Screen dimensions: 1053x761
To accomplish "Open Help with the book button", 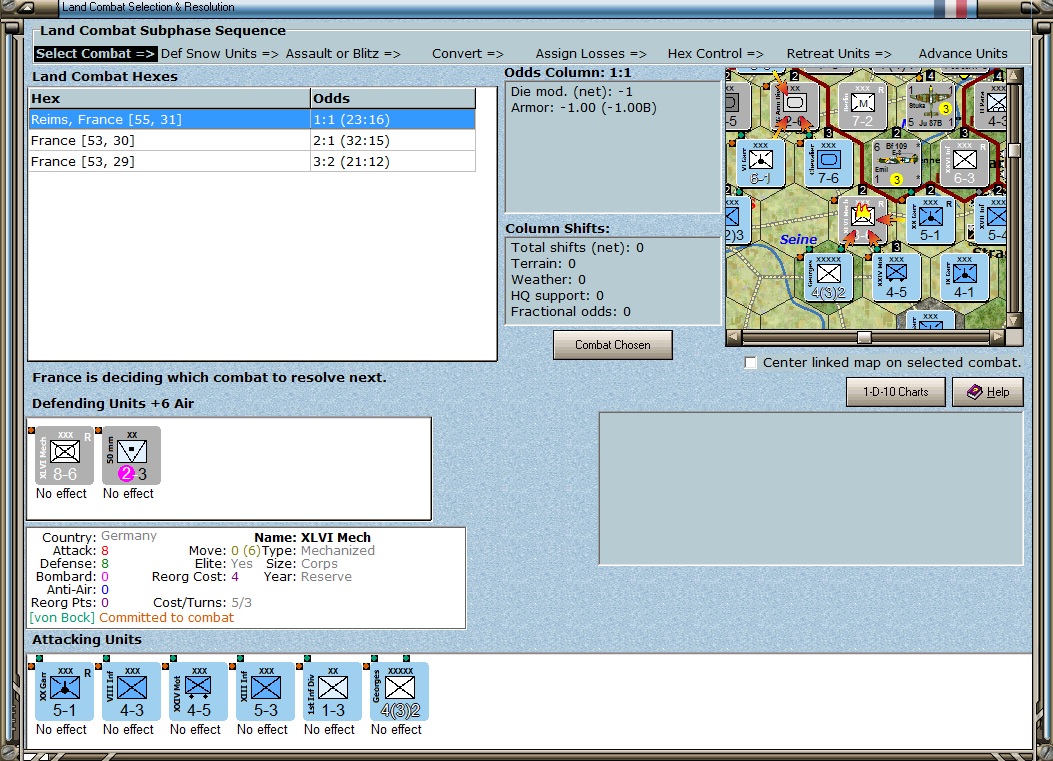I will (988, 392).
